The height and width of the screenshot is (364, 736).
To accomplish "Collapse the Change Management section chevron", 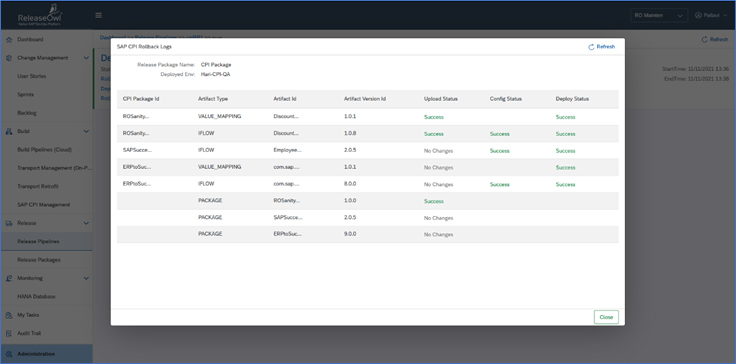I will pos(86,58).
